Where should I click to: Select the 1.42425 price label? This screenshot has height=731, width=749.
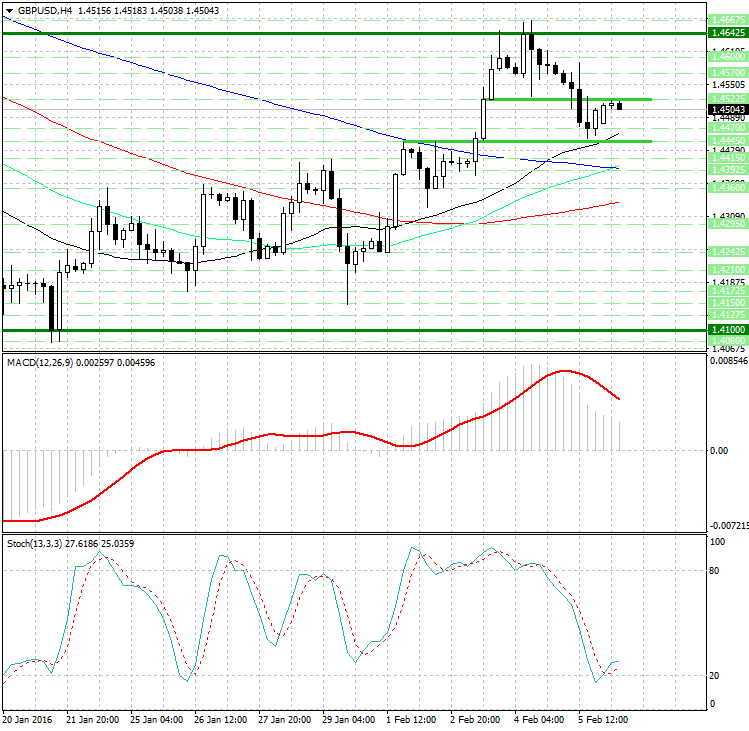tap(728, 251)
